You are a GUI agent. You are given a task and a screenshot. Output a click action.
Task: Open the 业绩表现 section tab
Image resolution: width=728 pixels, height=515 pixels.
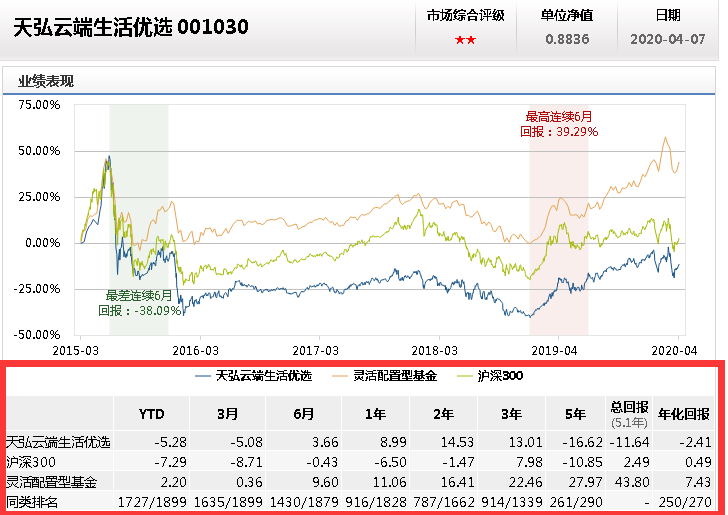46,81
